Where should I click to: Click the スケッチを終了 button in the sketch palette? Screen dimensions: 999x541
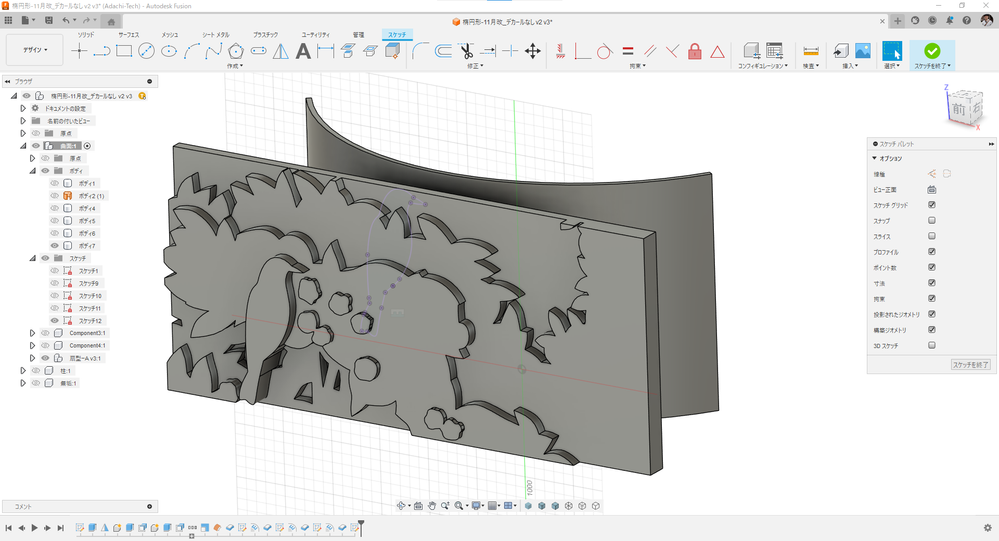(x=970, y=364)
